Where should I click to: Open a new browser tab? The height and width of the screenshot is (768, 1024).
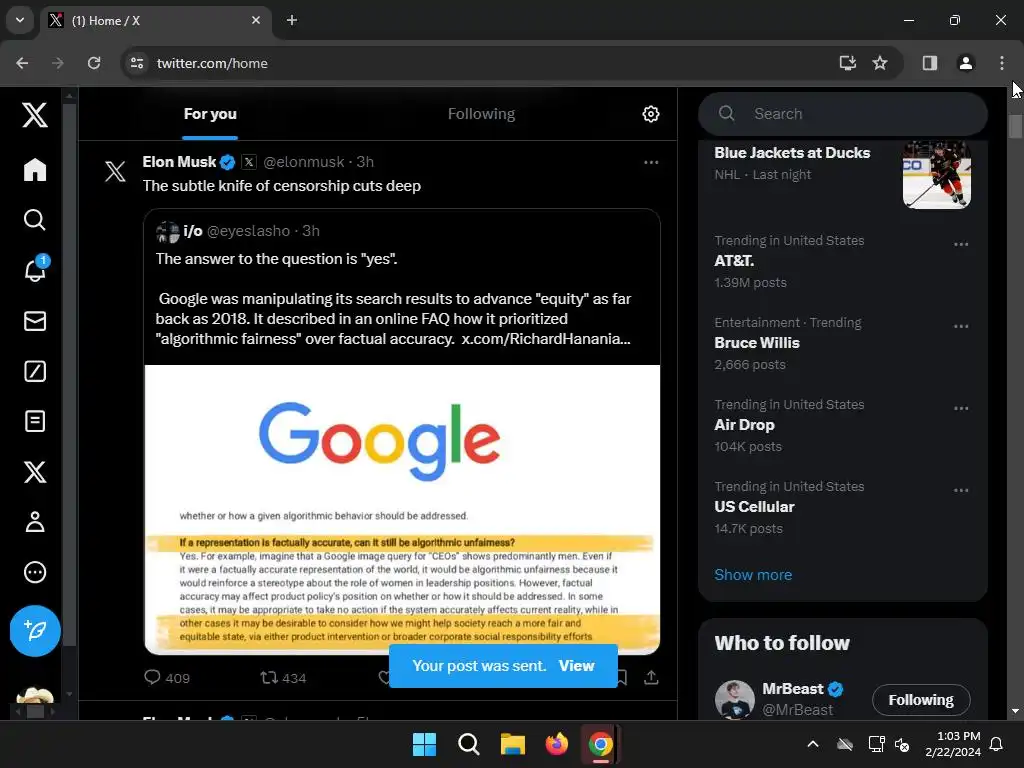pos(291,20)
